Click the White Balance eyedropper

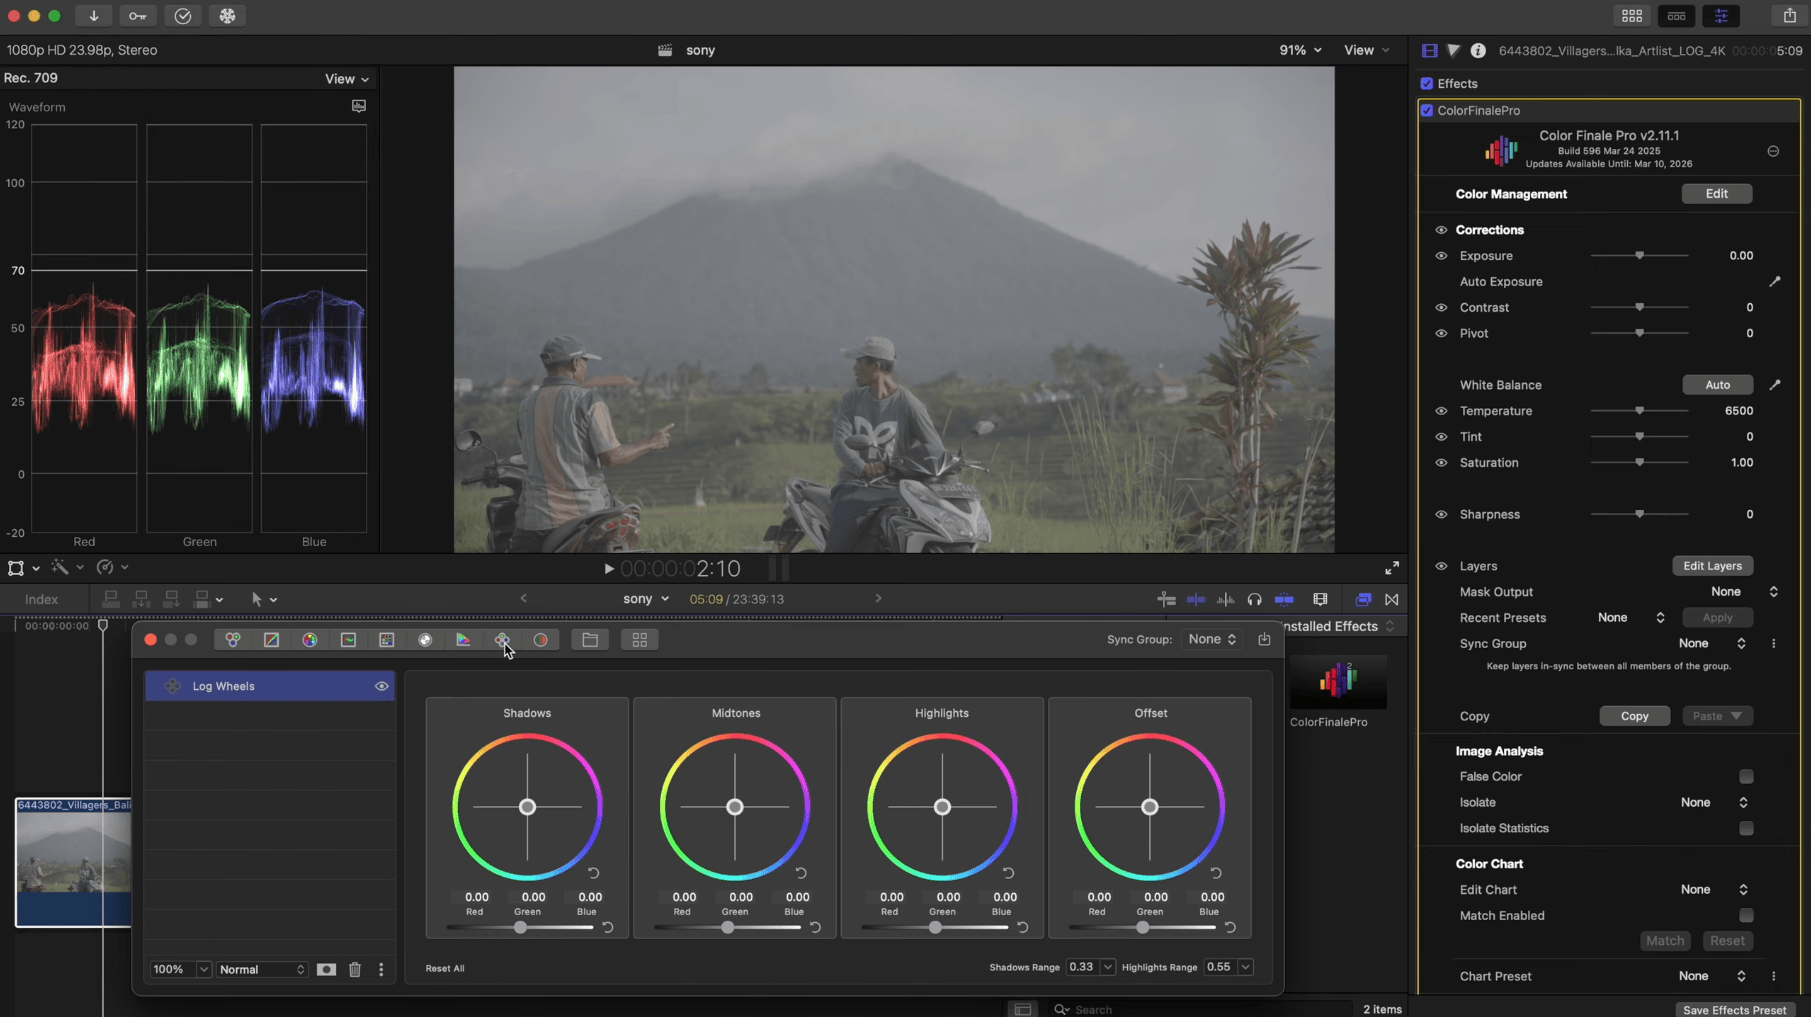pyautogui.click(x=1775, y=385)
